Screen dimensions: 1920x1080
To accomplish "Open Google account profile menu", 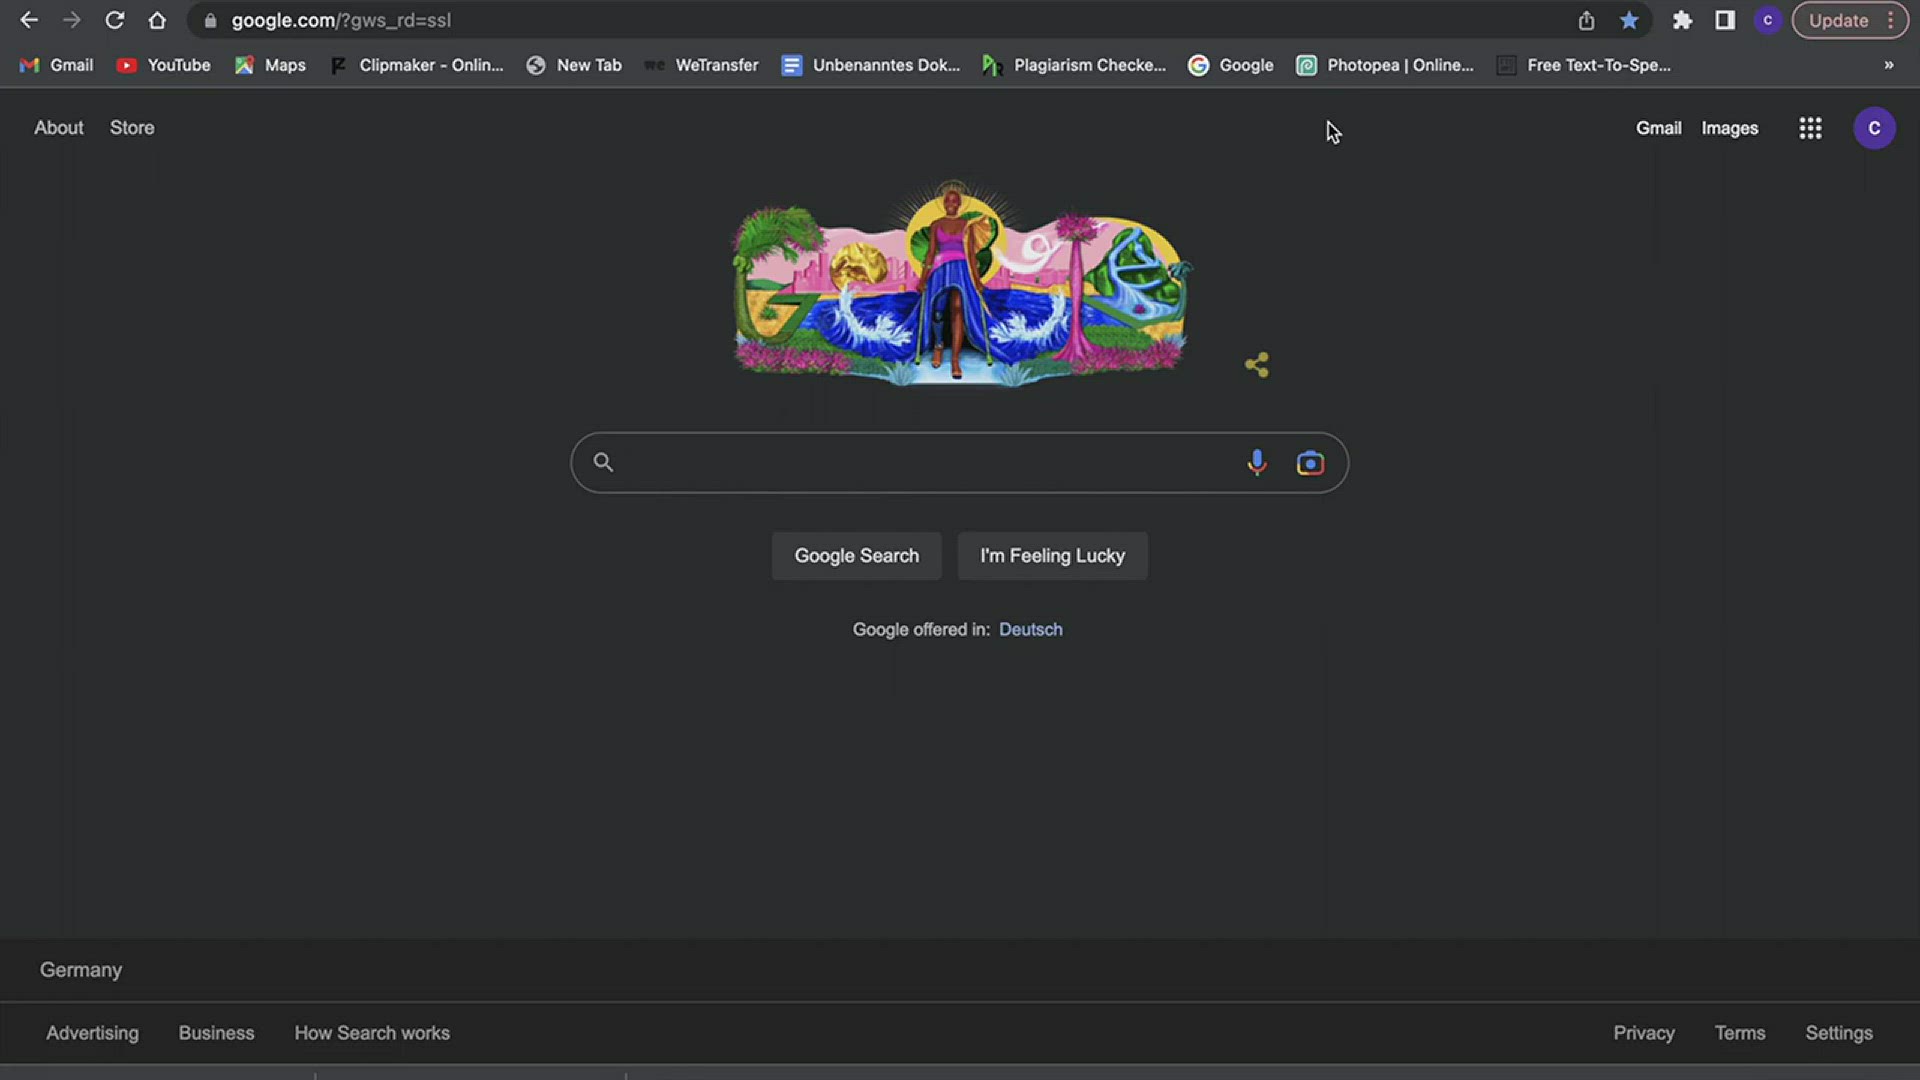I will pos(1874,128).
